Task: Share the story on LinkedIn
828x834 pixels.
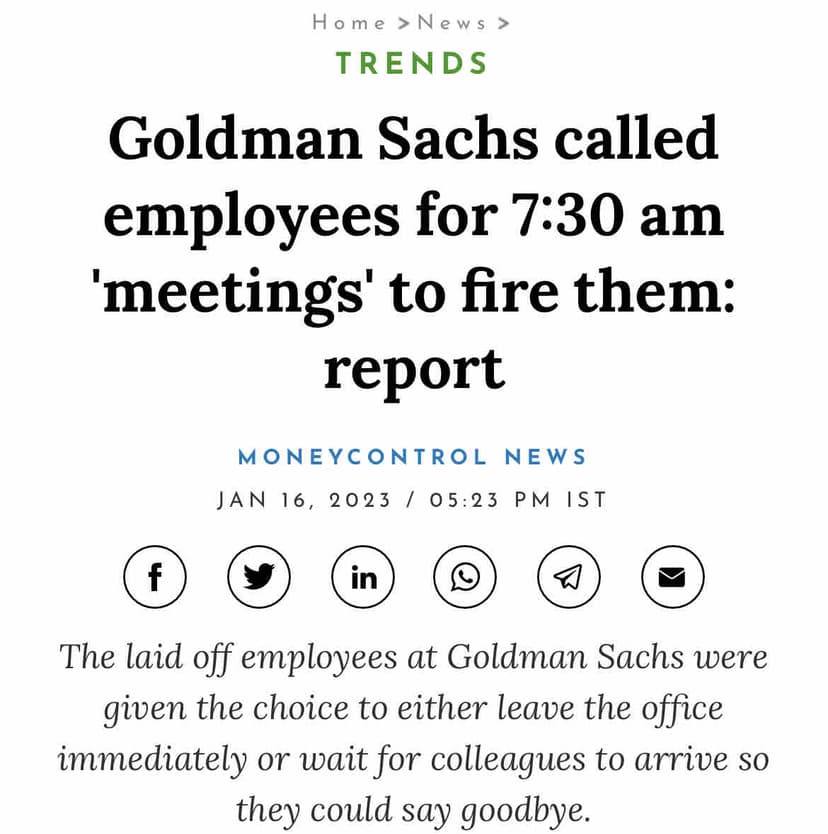Action: (363, 577)
